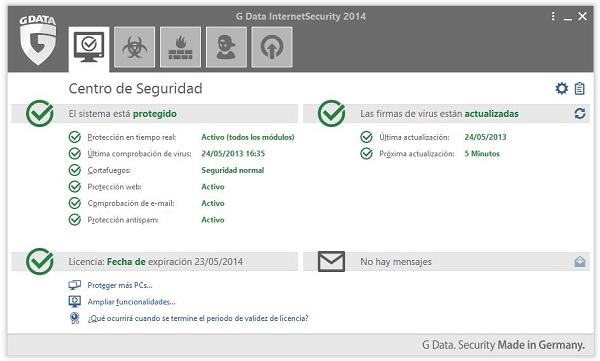600x361 pixels.
Task: Select Protección en tiempo real label
Action: 132,137
